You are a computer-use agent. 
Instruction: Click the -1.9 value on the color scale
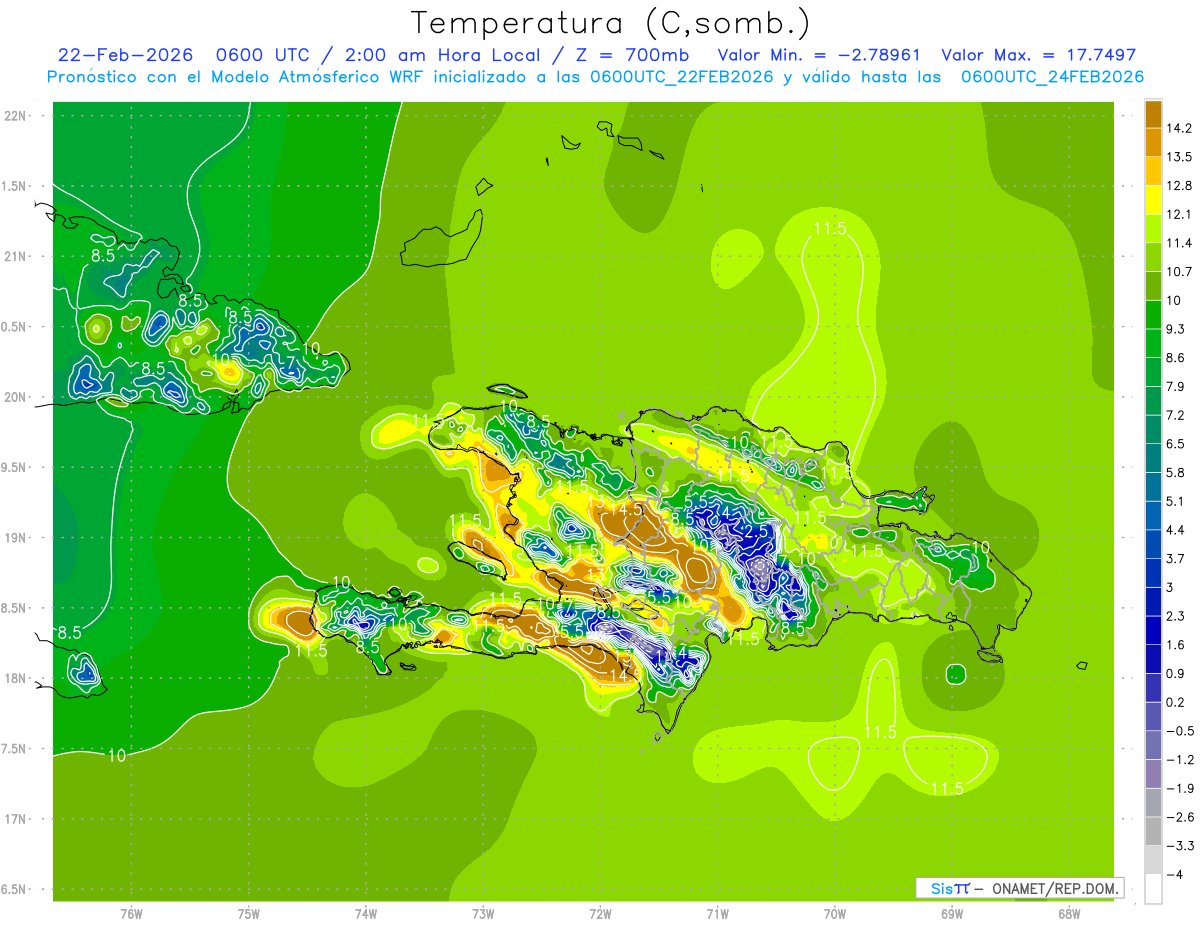[1180, 788]
